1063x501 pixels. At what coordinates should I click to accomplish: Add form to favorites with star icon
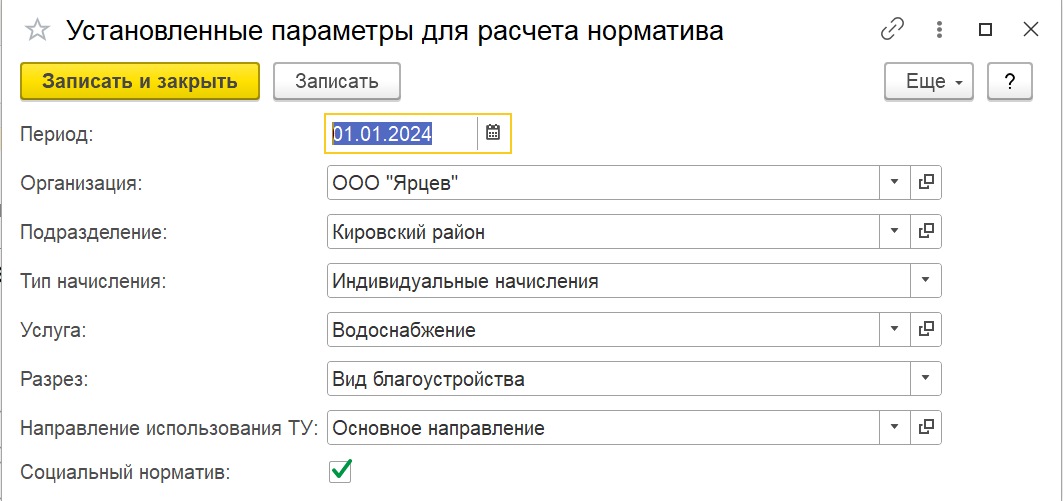[x=37, y=31]
